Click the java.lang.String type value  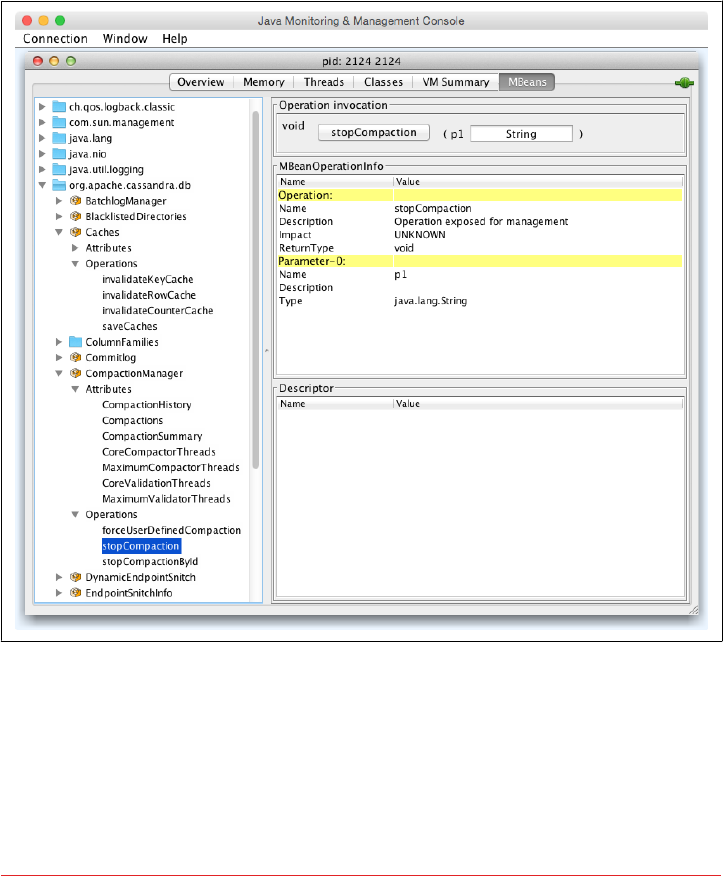[x=430, y=301]
